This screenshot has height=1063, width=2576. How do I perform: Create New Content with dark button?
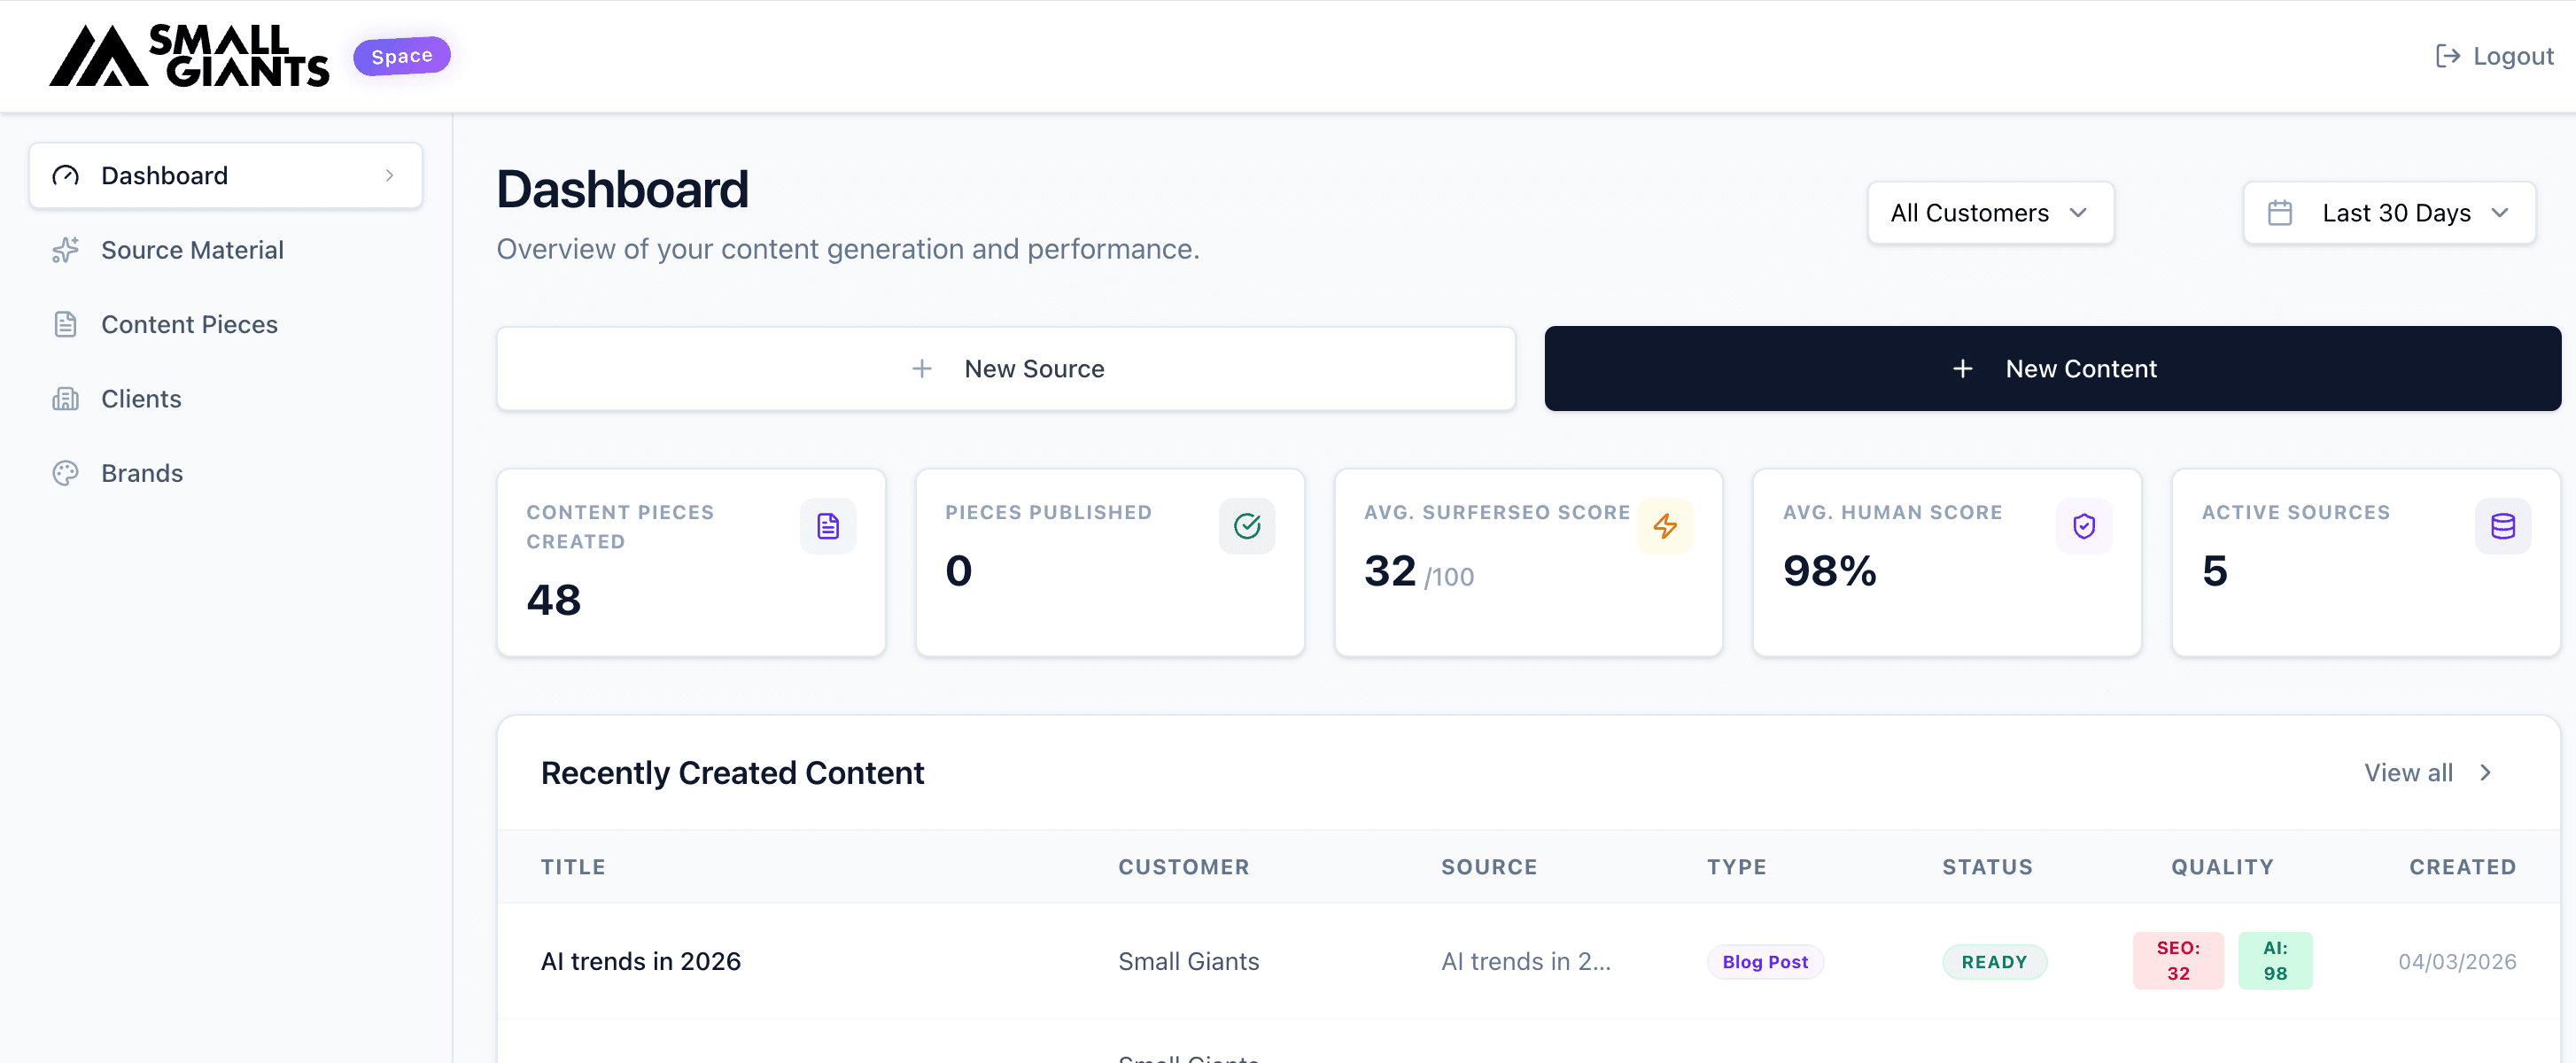tap(2052, 369)
